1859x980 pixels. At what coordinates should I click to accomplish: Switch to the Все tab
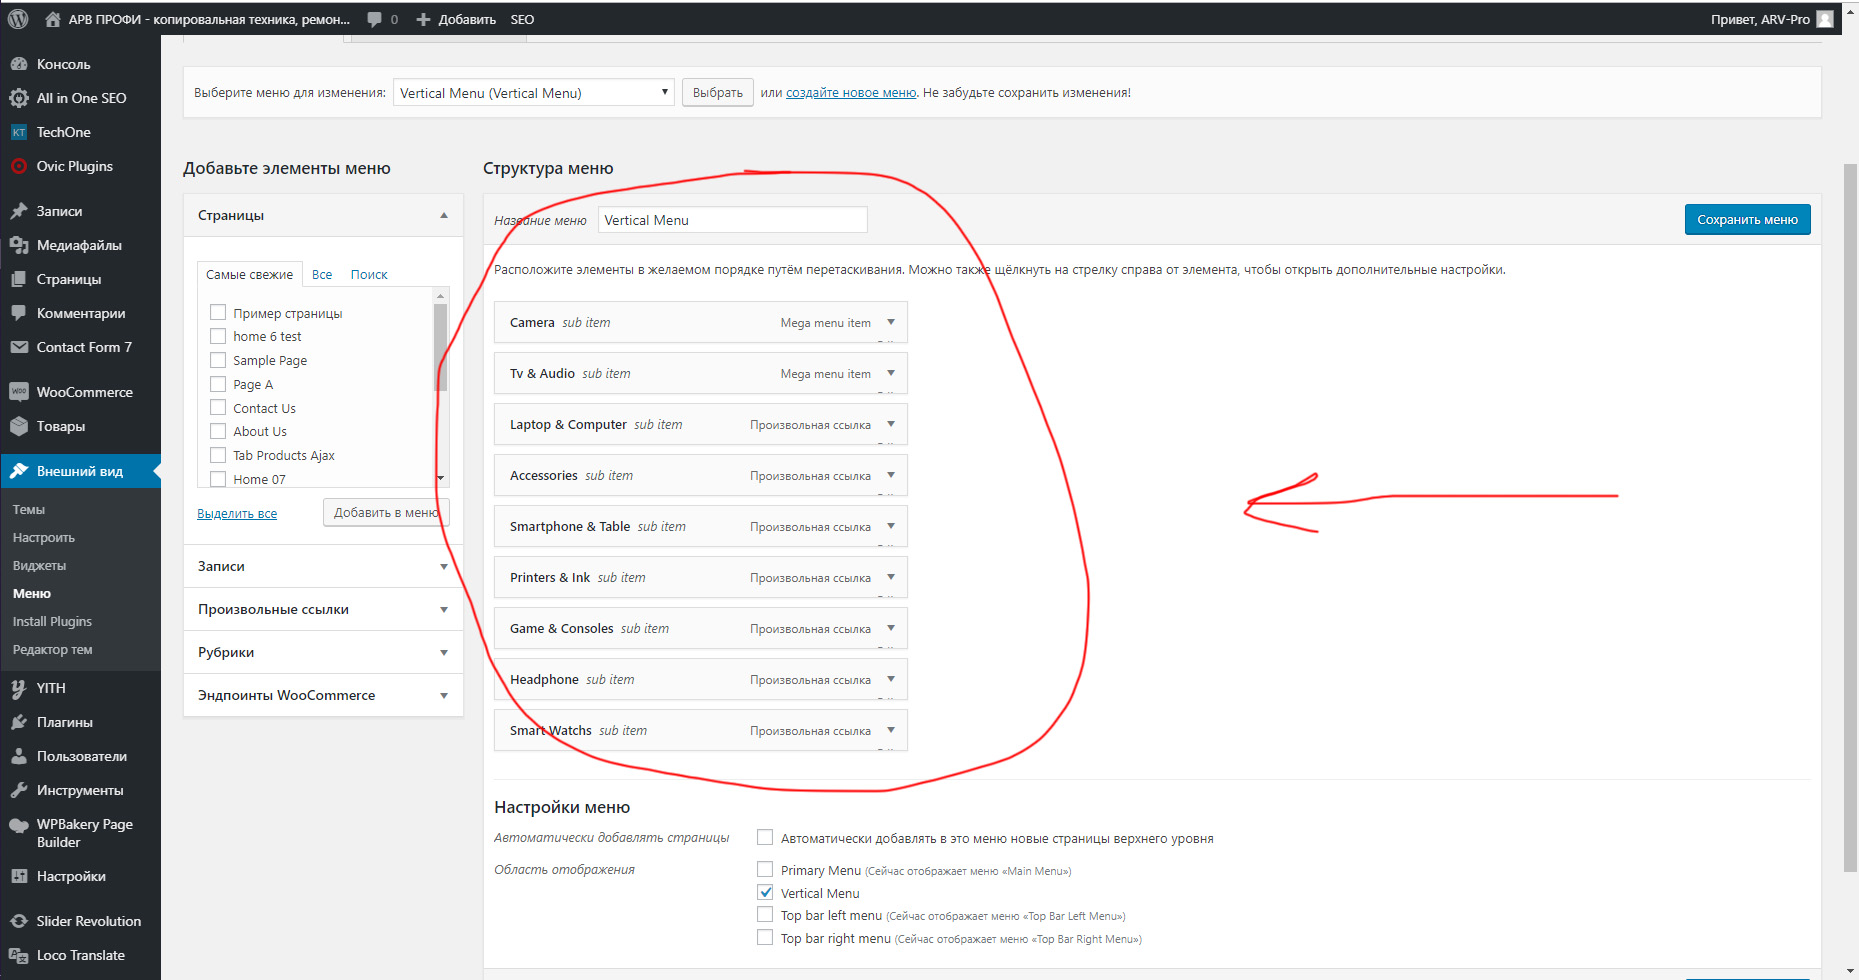322,275
